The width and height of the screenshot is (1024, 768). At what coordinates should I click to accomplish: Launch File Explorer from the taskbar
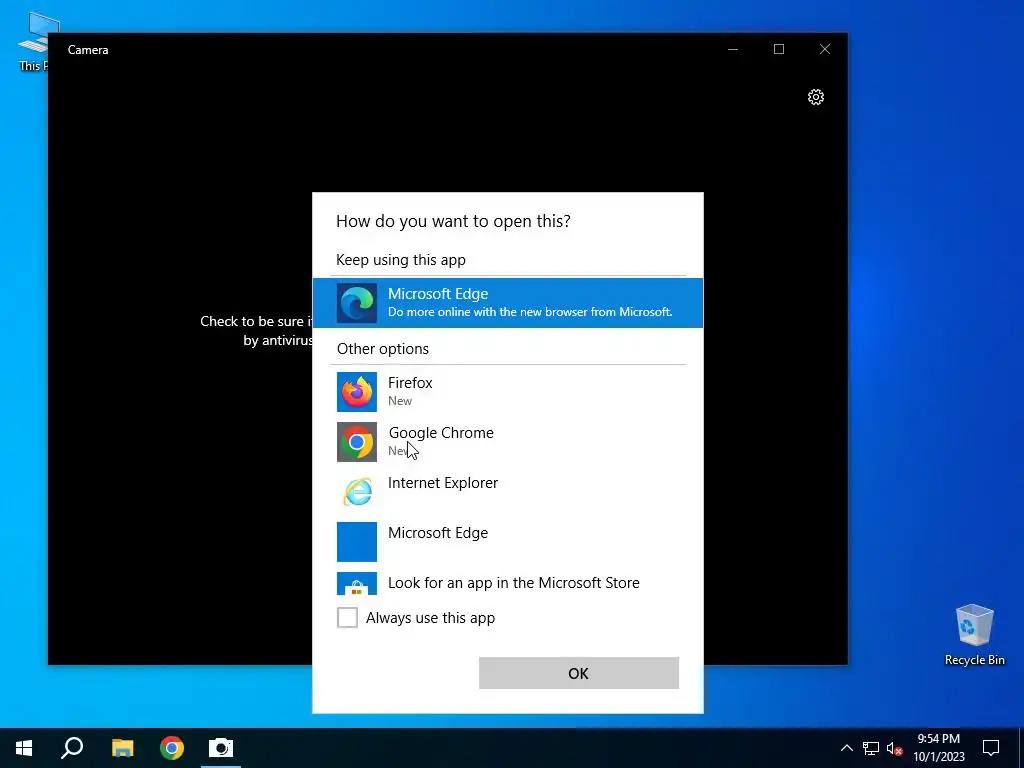point(122,748)
